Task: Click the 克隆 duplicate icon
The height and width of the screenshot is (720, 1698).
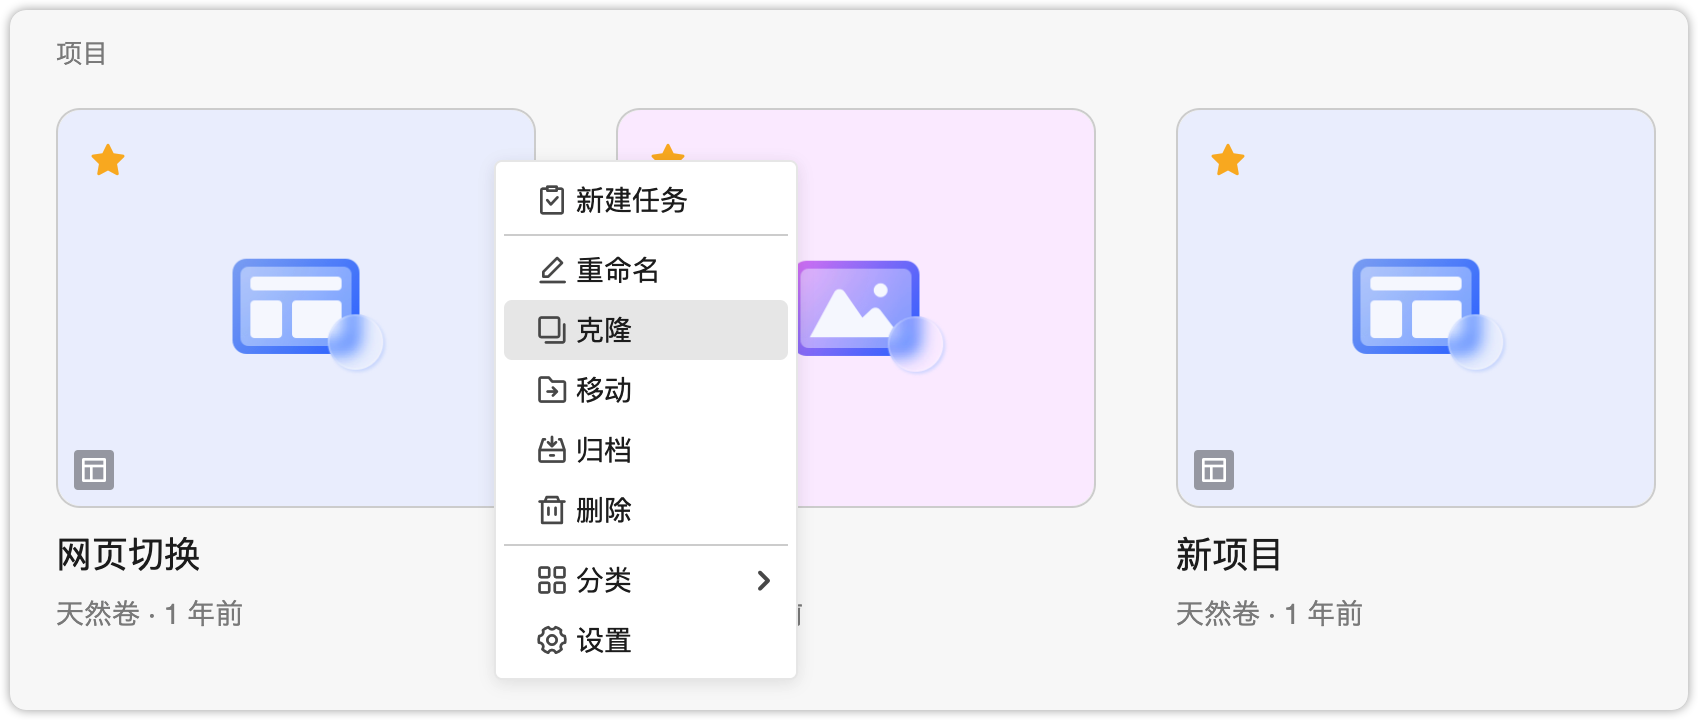Action: click(551, 330)
